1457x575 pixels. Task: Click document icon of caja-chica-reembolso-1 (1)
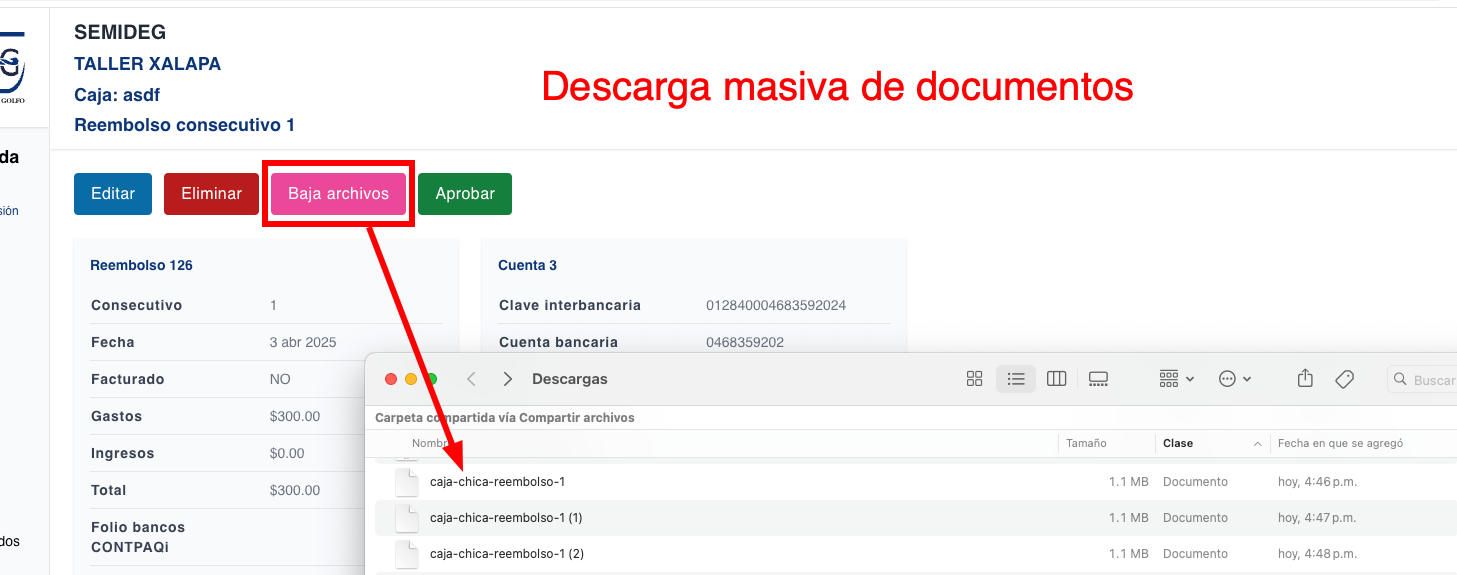tap(406, 518)
